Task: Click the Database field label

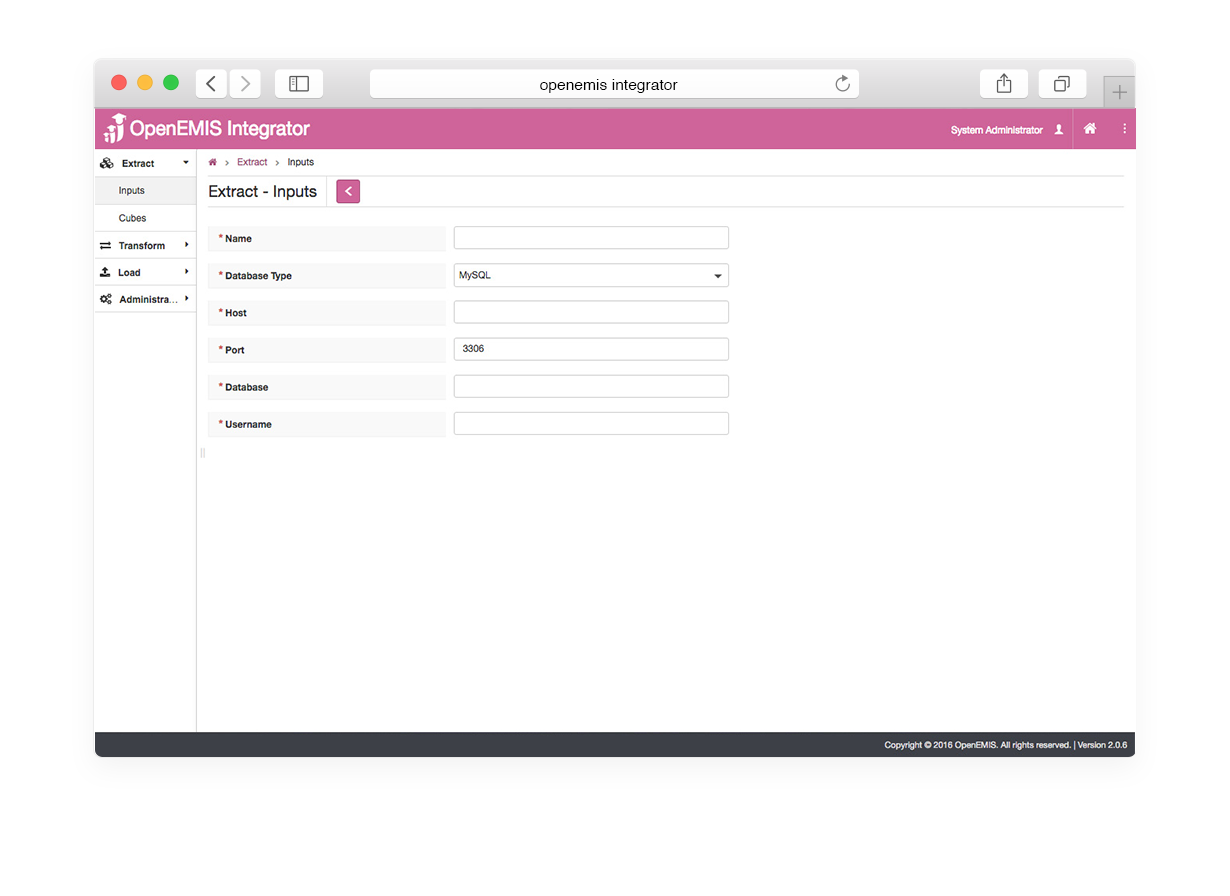Action: [x=246, y=387]
